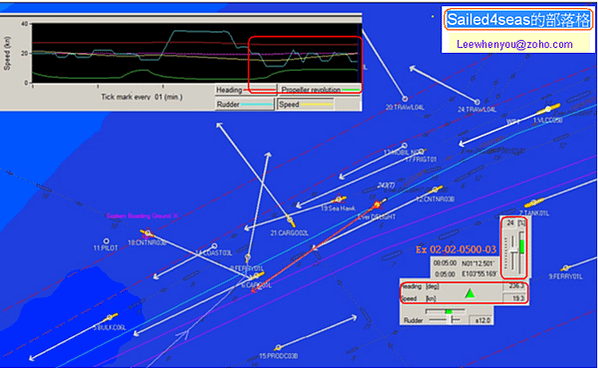Screen dimensions: 598x369
Task: Toggle the Rudder curve legend
Action: pos(244,104)
